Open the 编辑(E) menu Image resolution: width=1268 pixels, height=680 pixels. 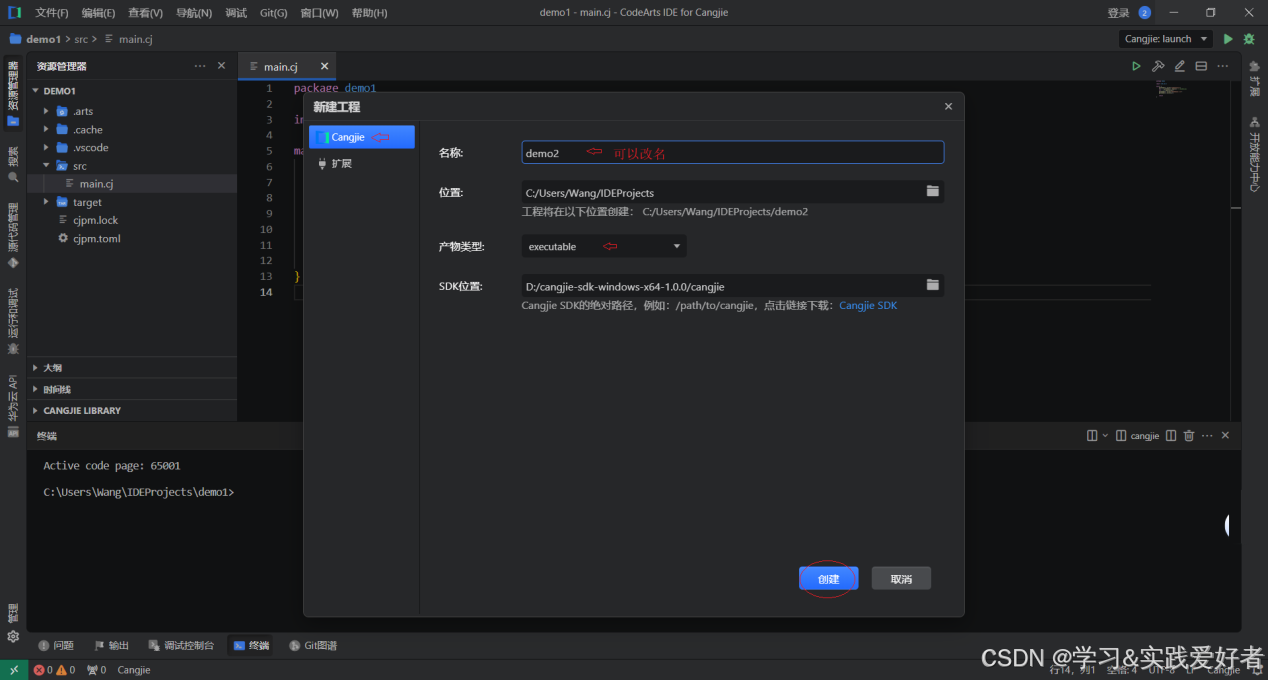coord(98,13)
